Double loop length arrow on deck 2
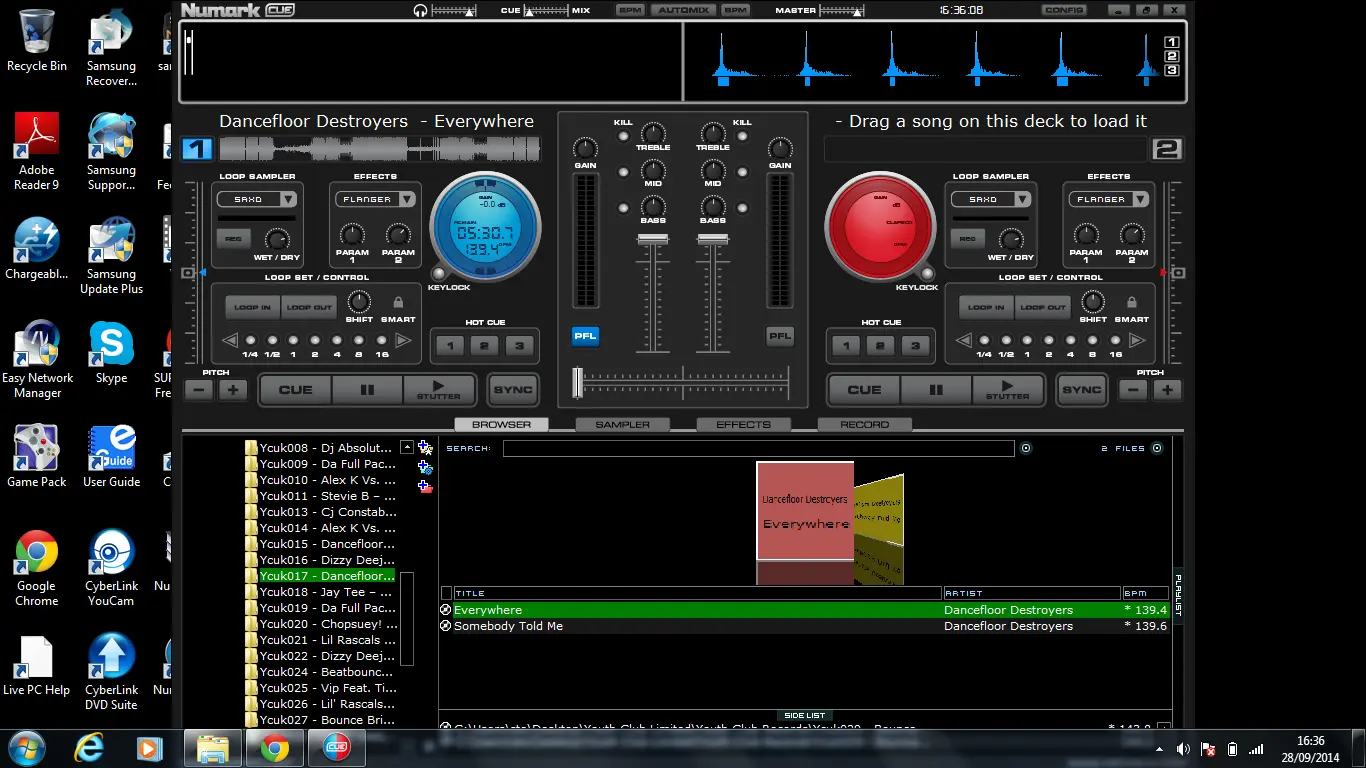 click(1136, 340)
